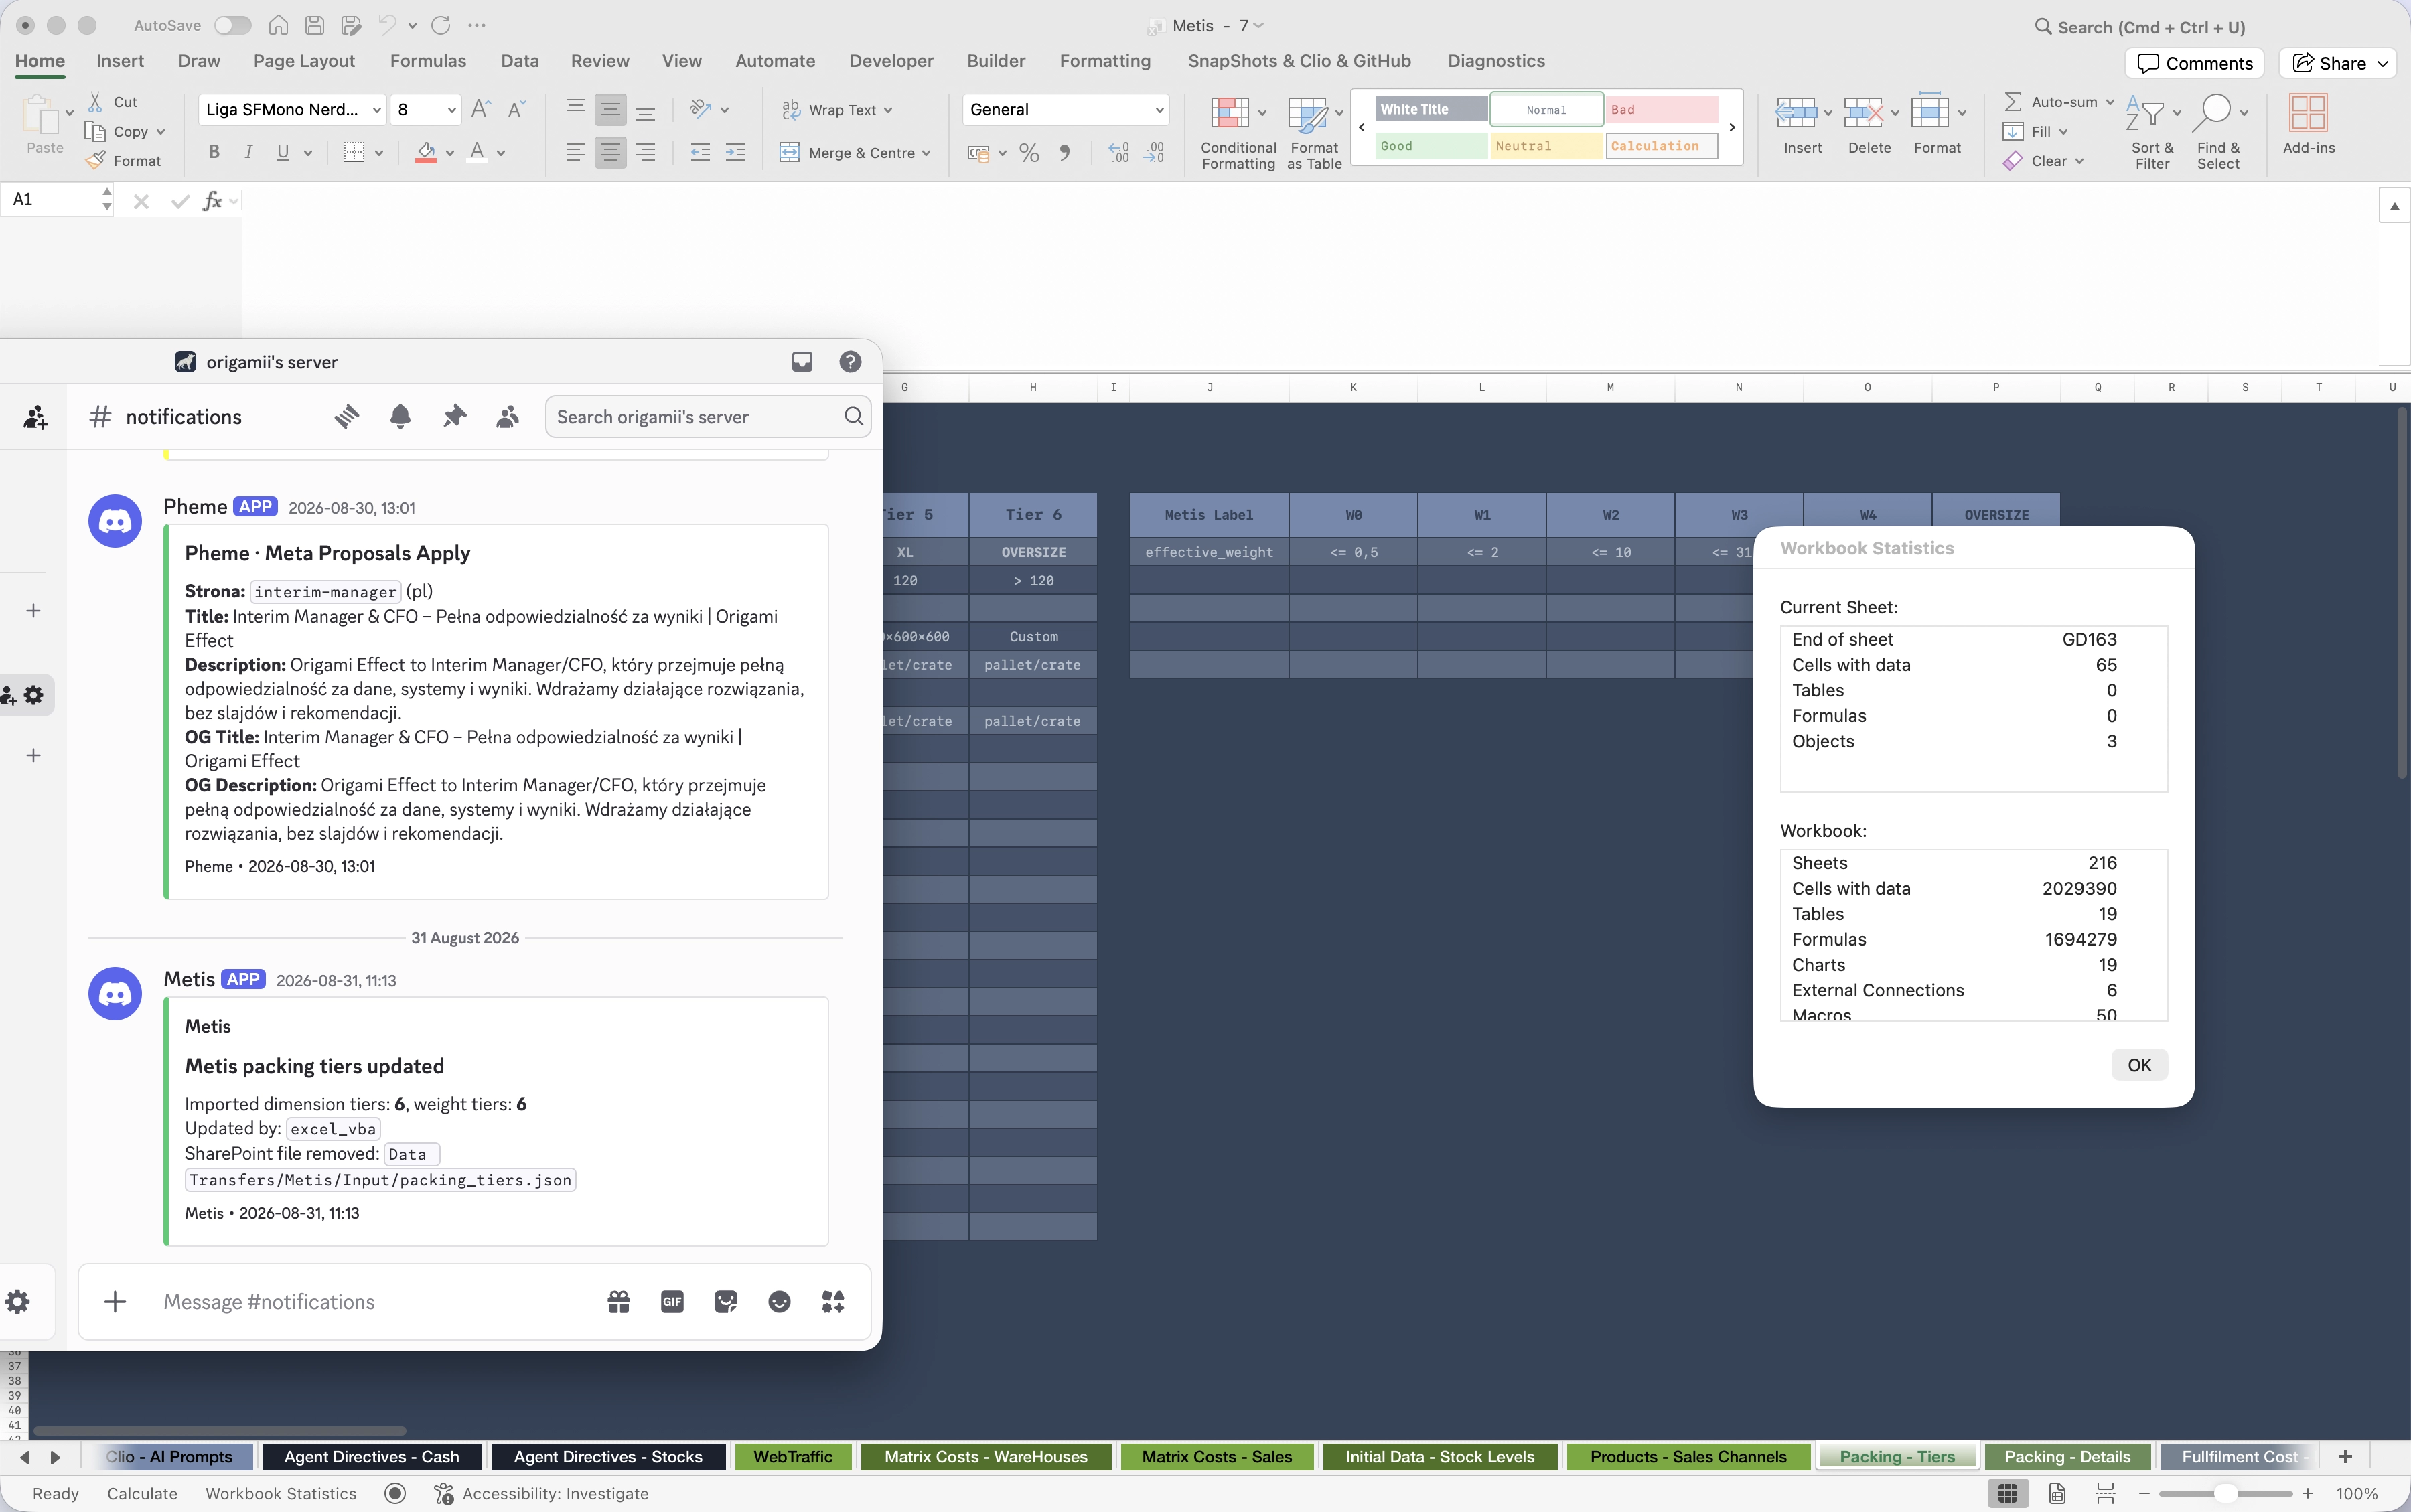This screenshot has height=1512, width=2411.
Task: Expand the font name dropdown
Action: (x=376, y=110)
